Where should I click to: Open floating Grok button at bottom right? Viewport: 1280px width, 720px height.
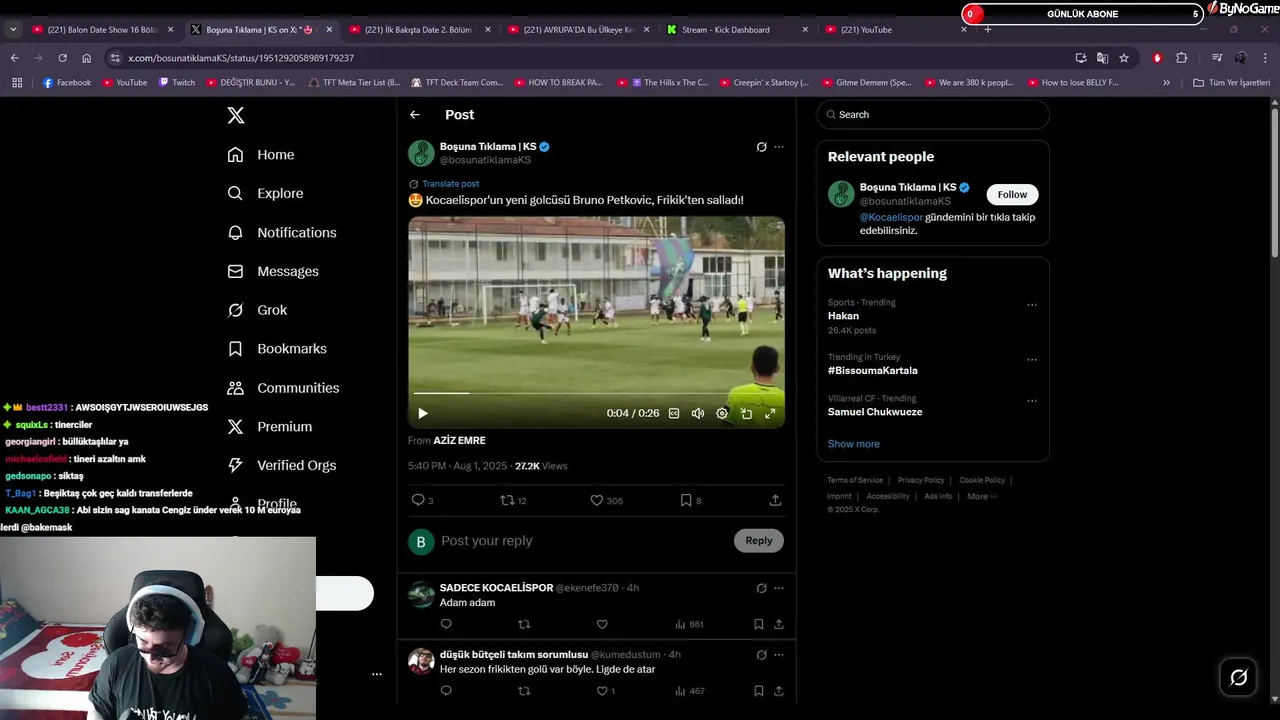click(x=1239, y=678)
